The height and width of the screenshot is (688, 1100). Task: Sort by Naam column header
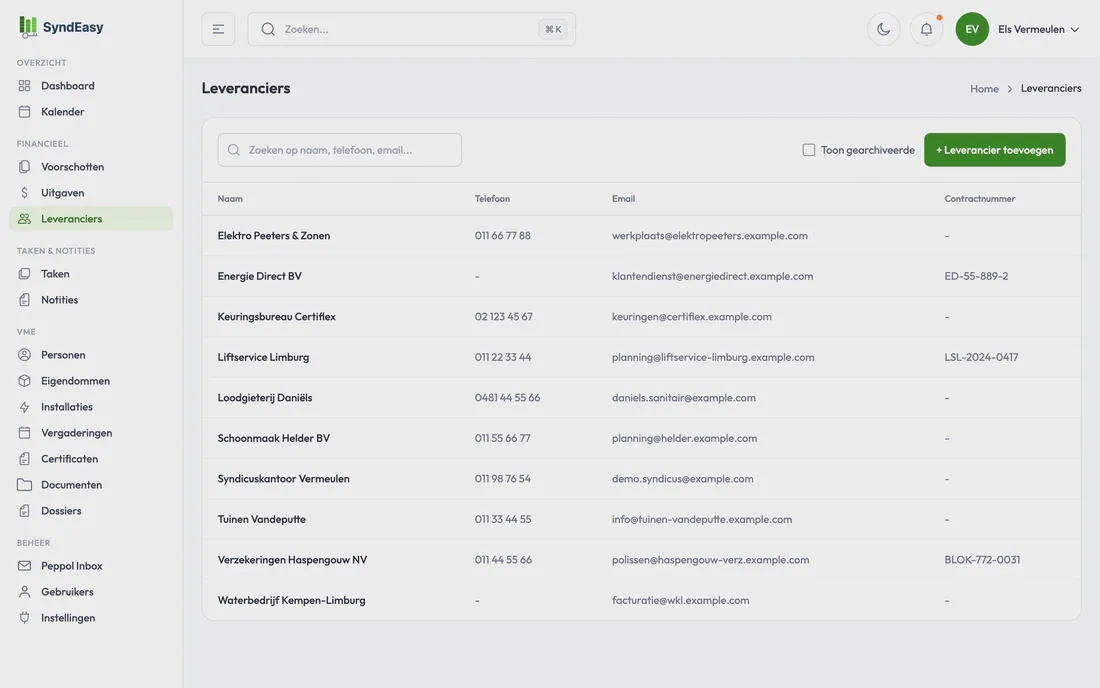click(x=230, y=198)
